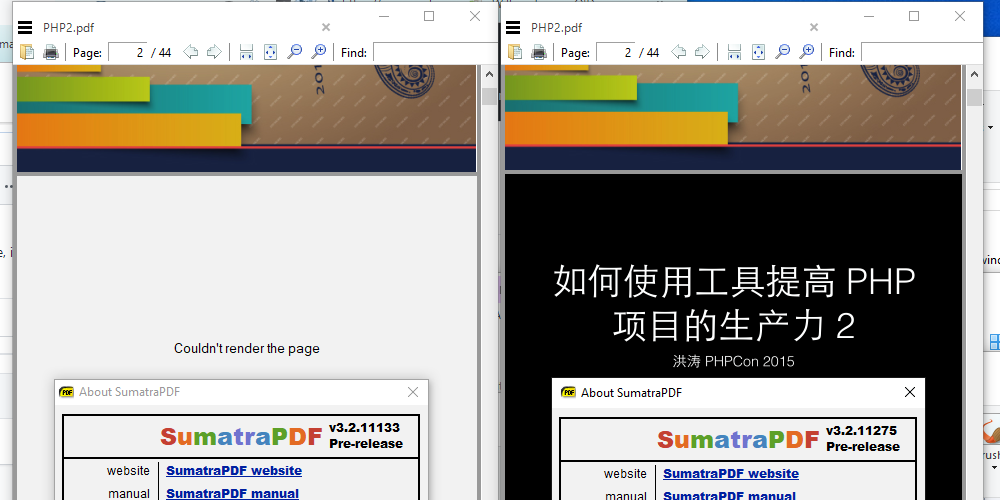Select Fit Page layout in right window

click(758, 52)
